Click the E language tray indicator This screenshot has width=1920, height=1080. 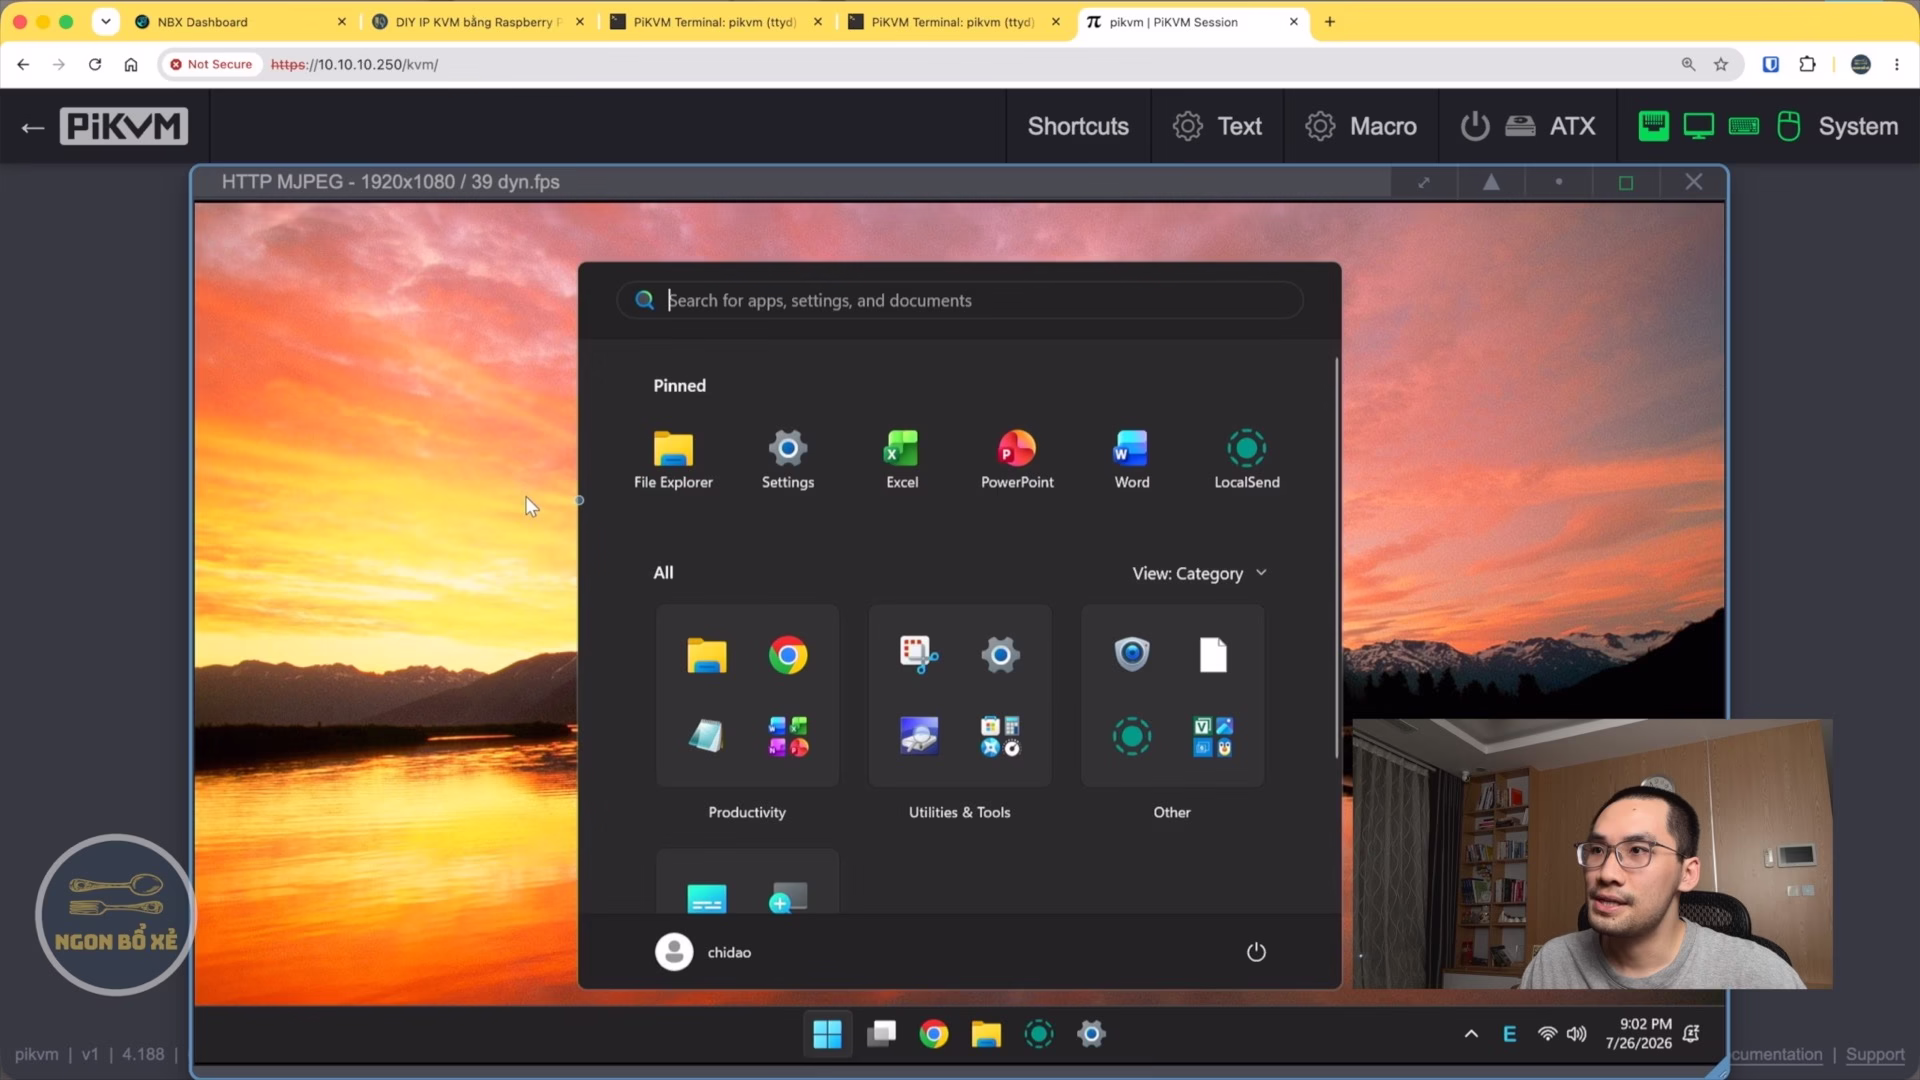point(1510,1034)
